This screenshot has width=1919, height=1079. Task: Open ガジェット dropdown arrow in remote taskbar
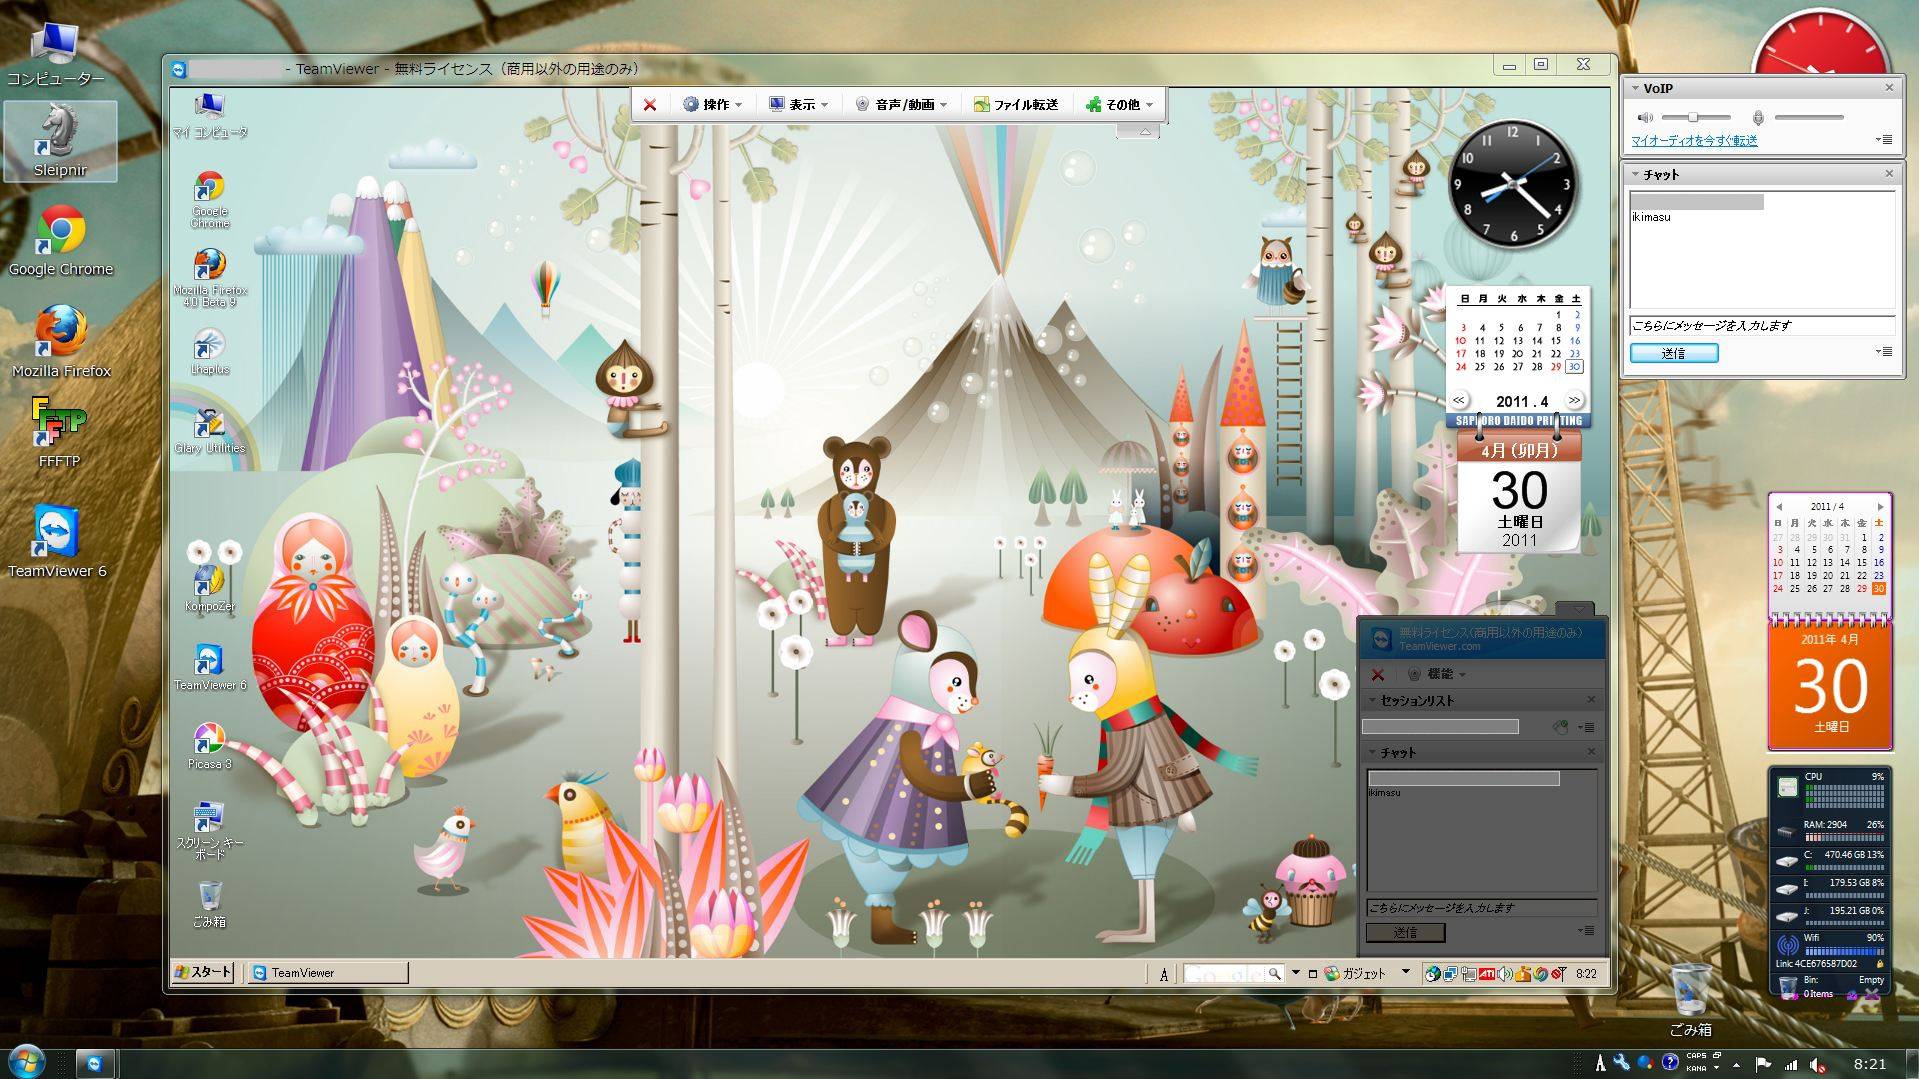pos(1405,972)
